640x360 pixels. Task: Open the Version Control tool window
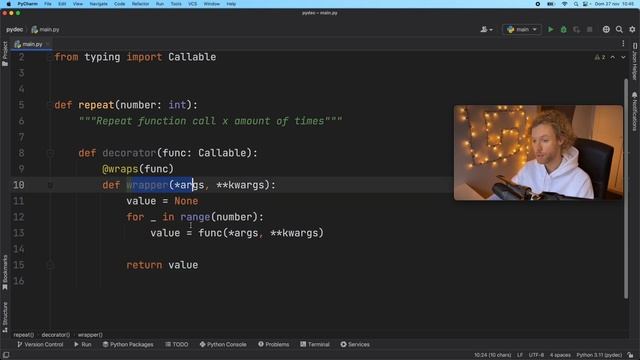(40, 344)
